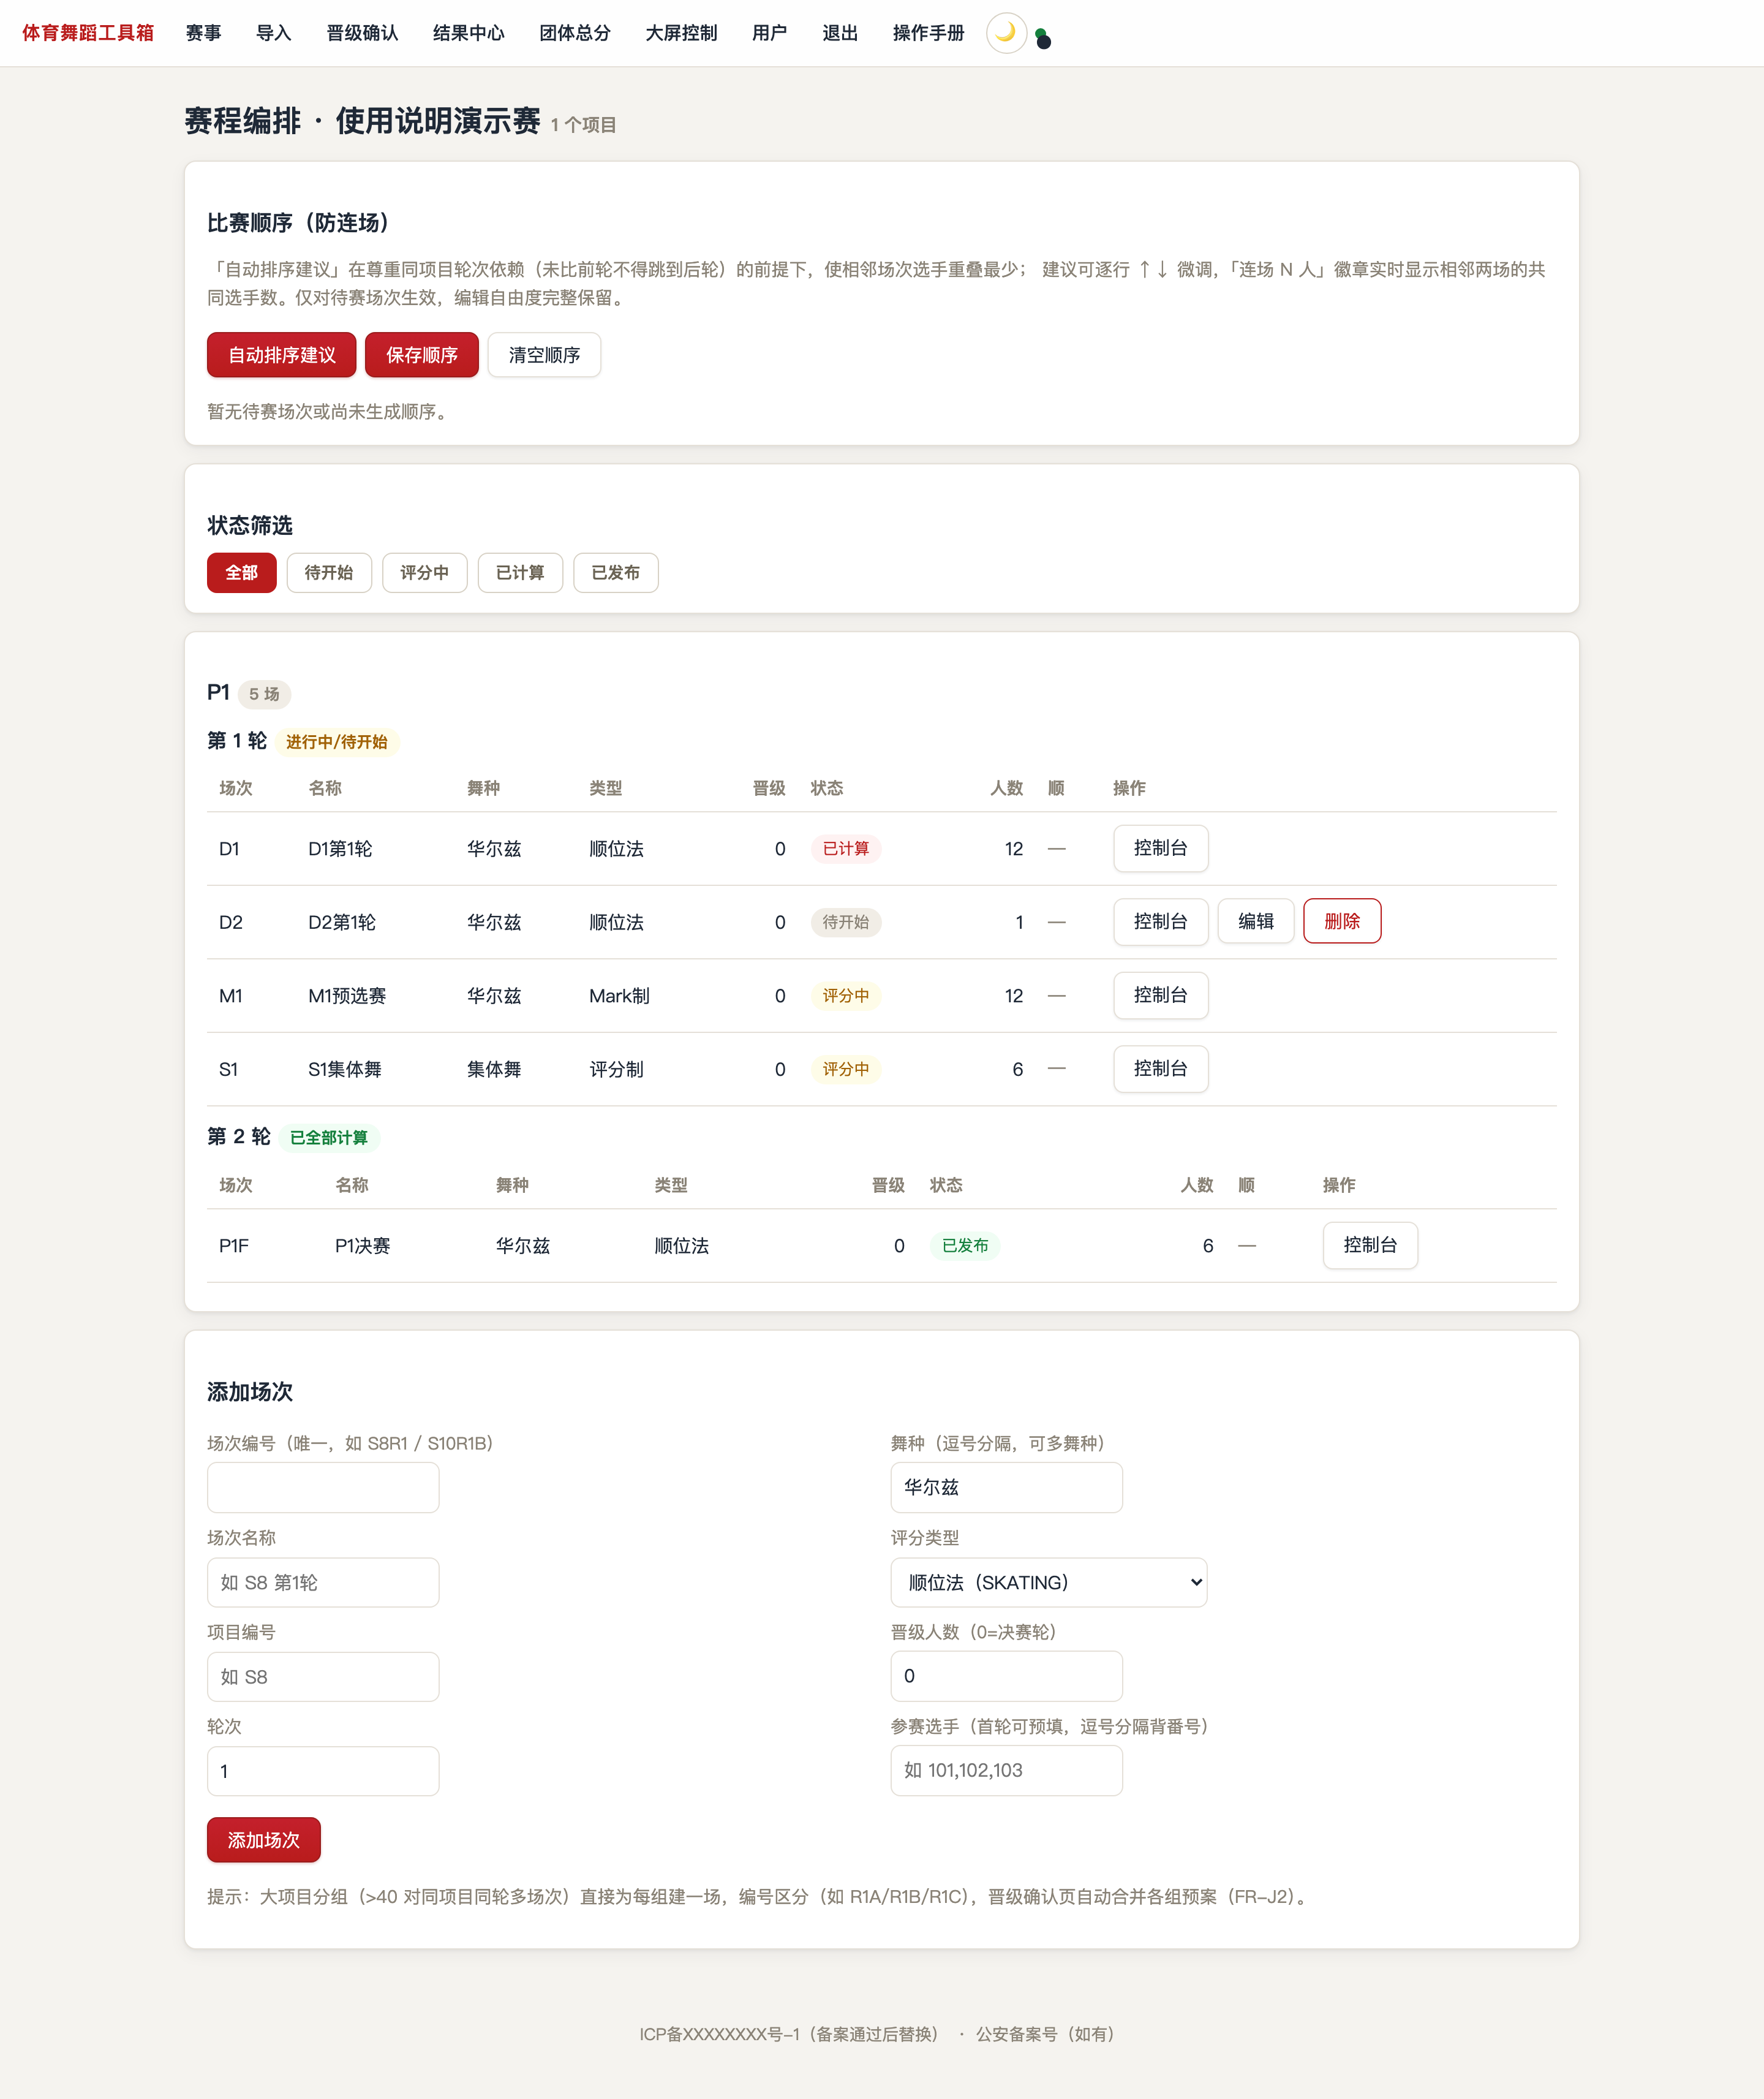Open the 体育舞蹈工具箱 home link

click(88, 33)
